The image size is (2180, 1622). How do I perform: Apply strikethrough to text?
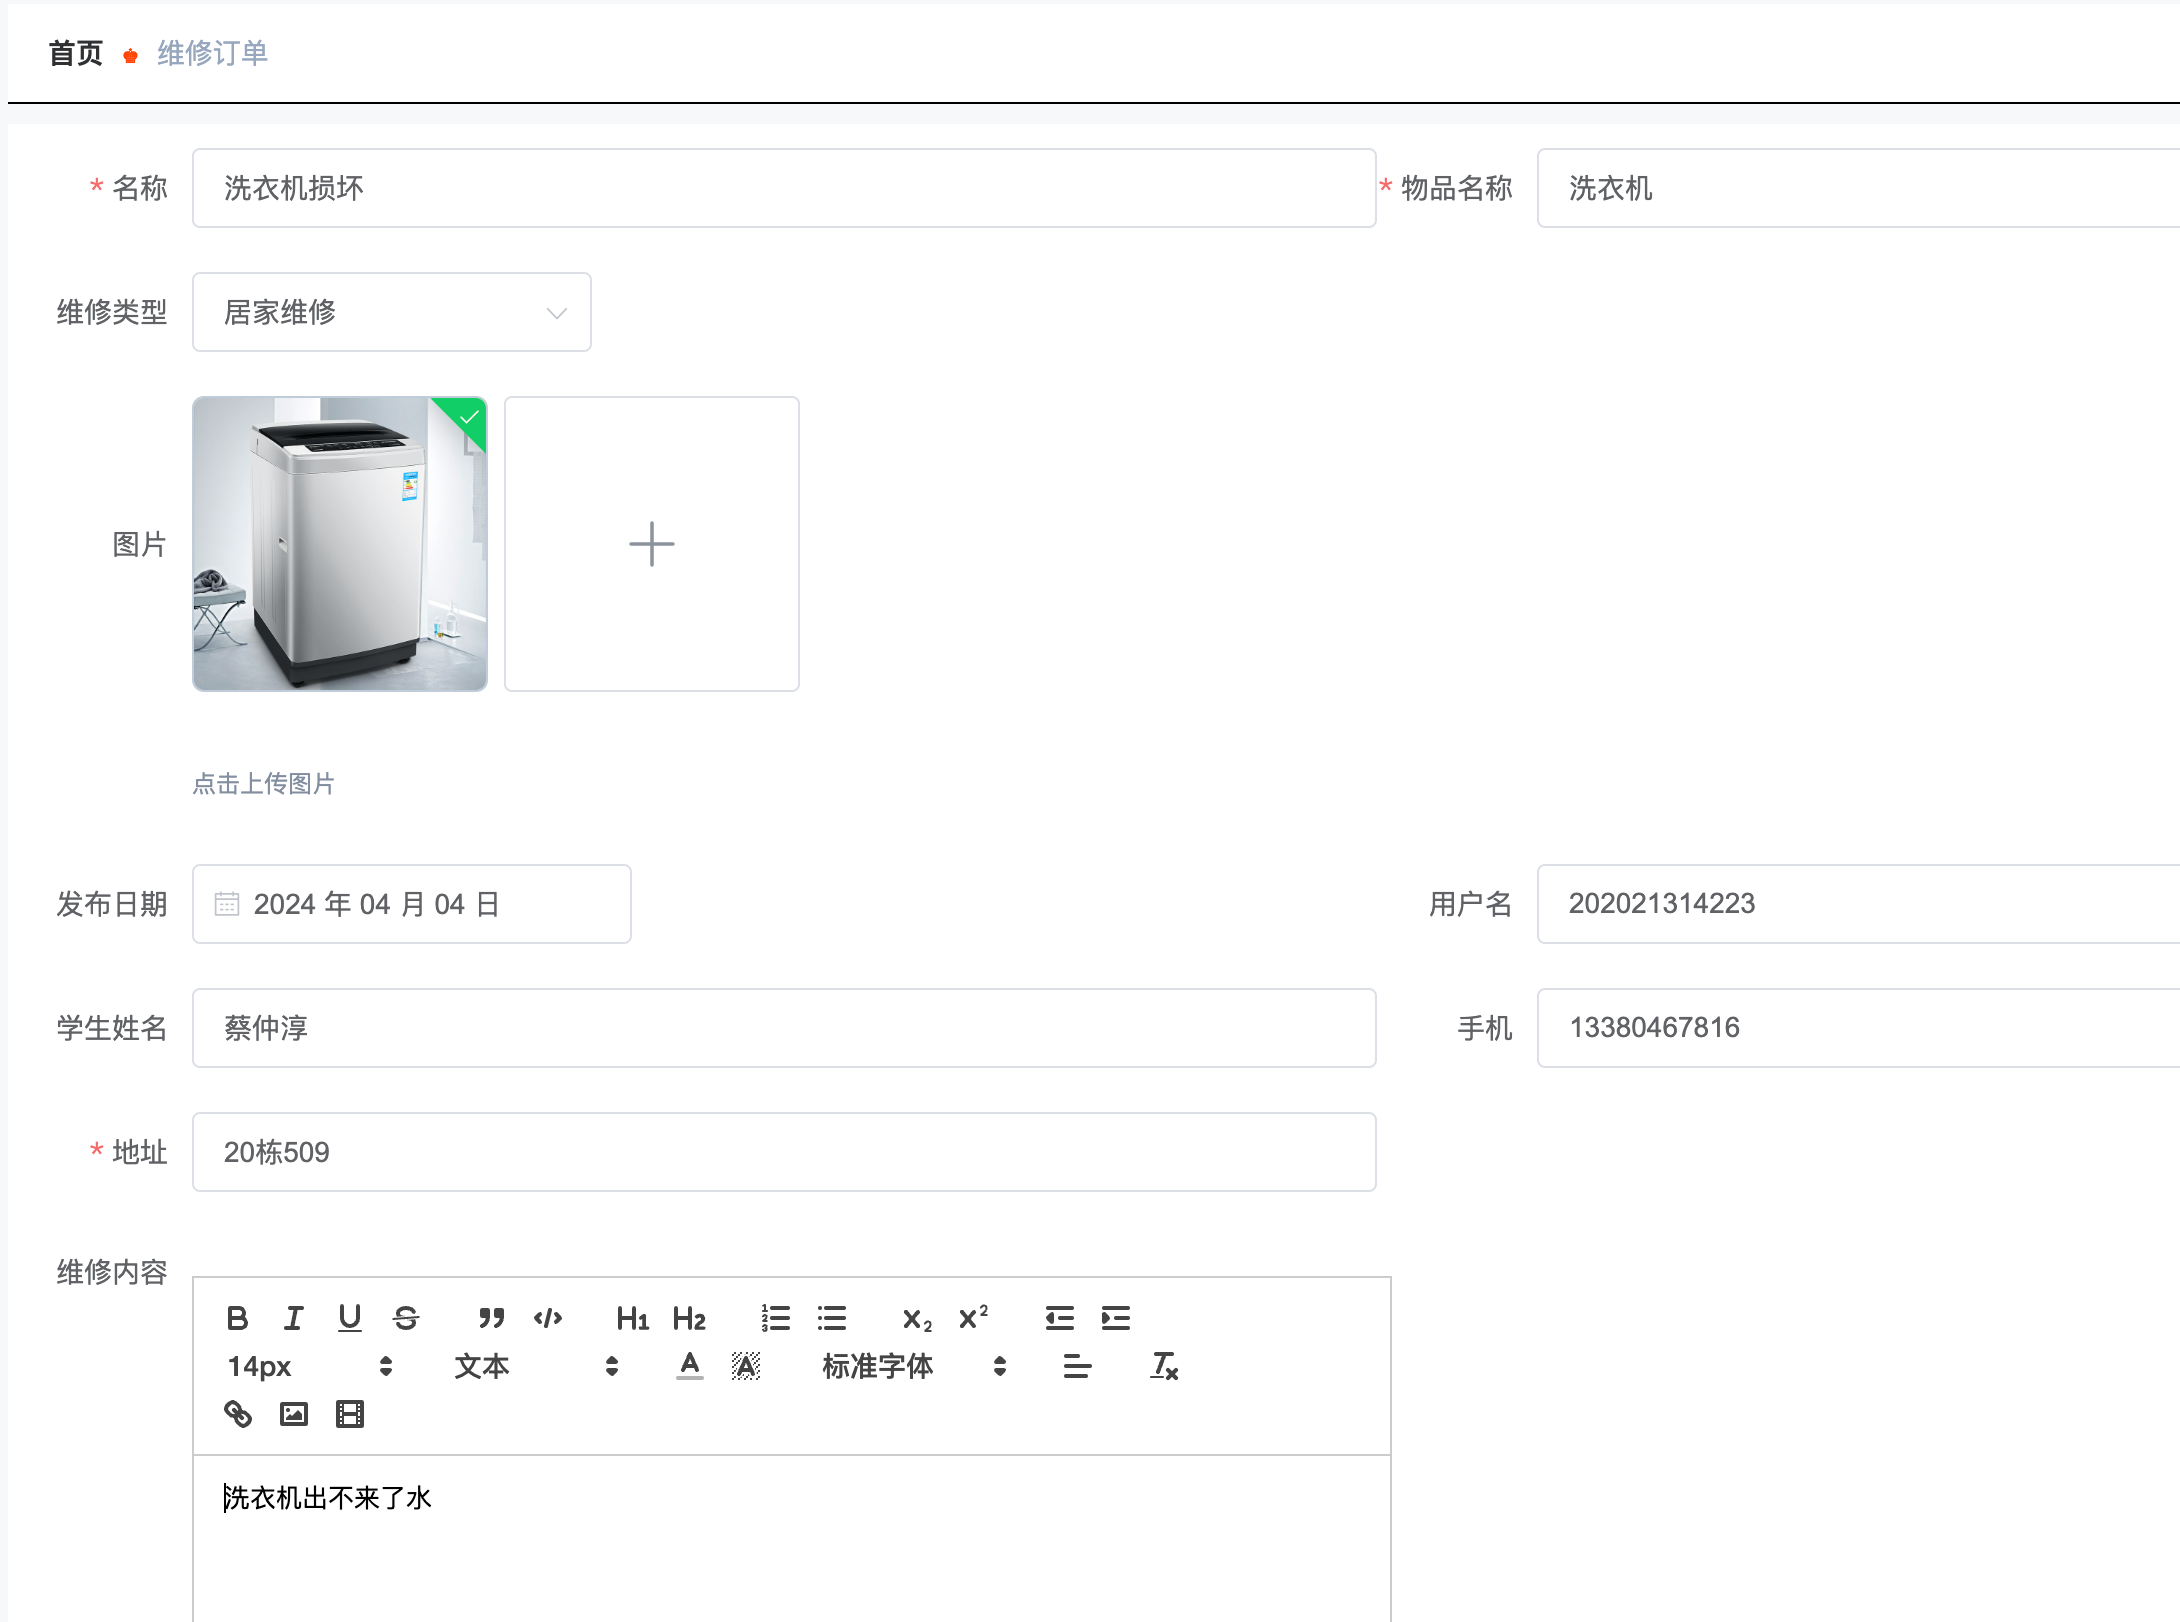coord(406,1318)
